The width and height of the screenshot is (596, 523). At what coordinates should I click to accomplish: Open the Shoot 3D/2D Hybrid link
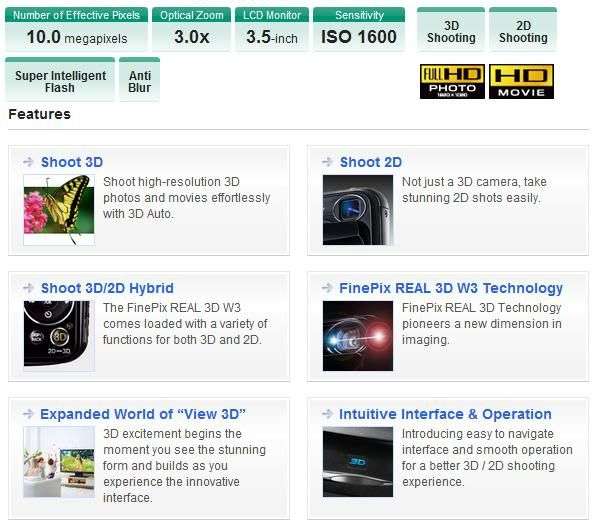tap(107, 288)
